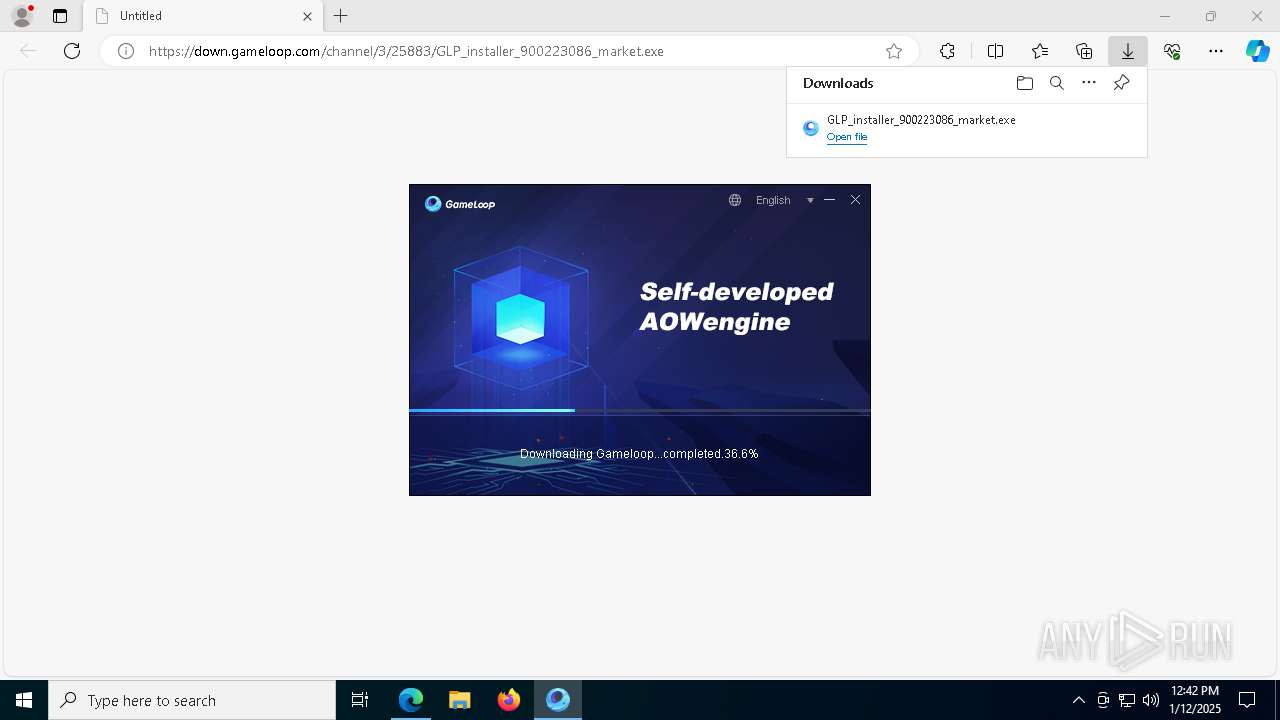The image size is (1280, 720).
Task: Click the GameLoop logo in installer
Action: coord(460,204)
